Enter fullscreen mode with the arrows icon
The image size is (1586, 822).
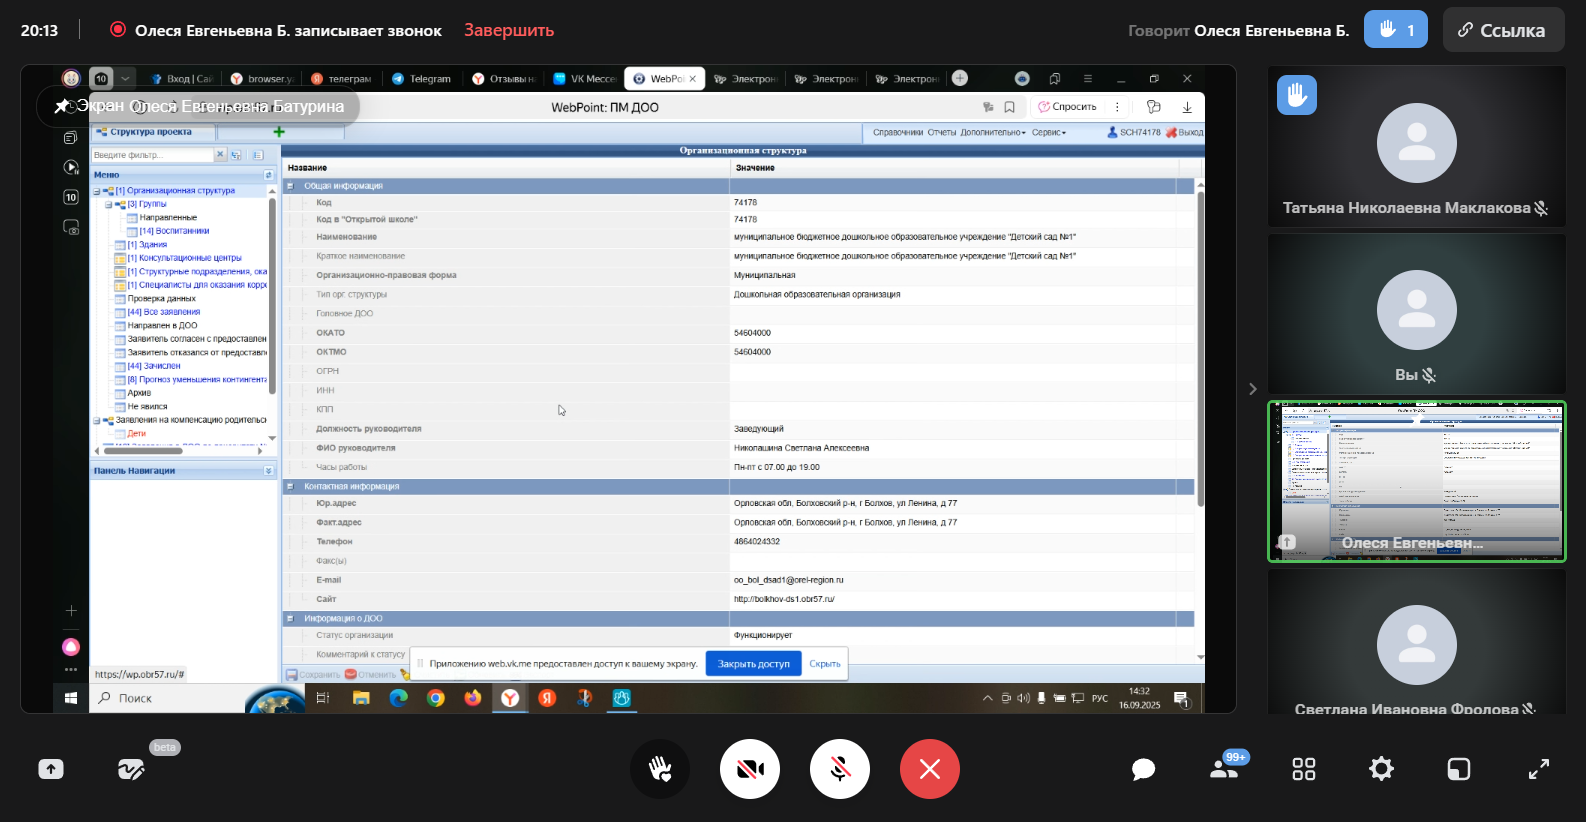1538,769
